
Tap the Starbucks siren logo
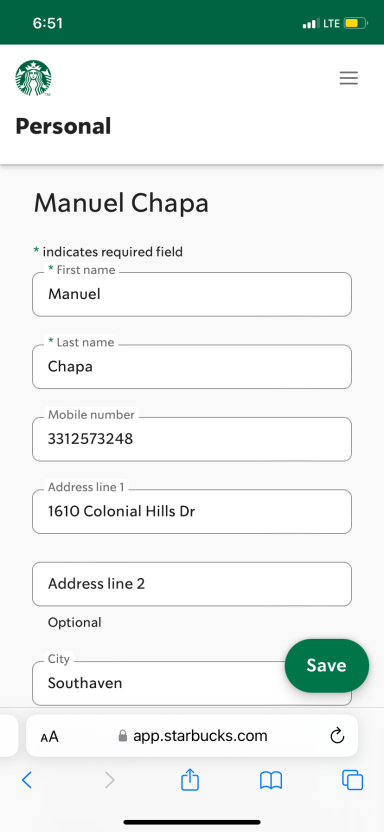point(33,78)
